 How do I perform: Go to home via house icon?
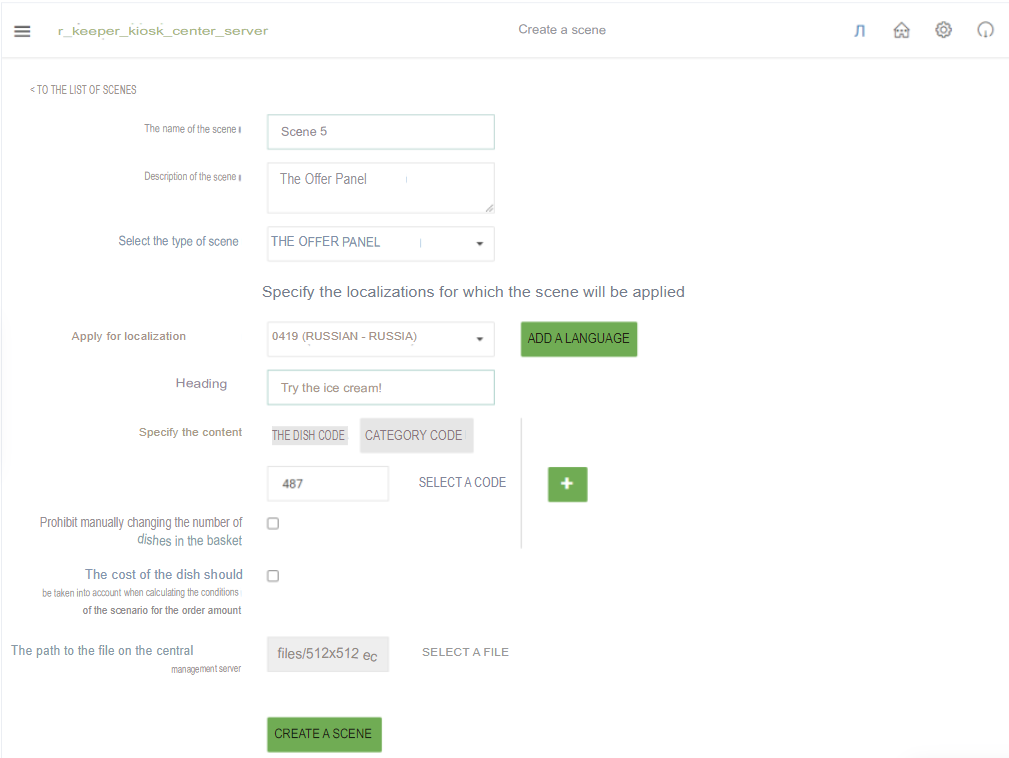pyautogui.click(x=902, y=30)
